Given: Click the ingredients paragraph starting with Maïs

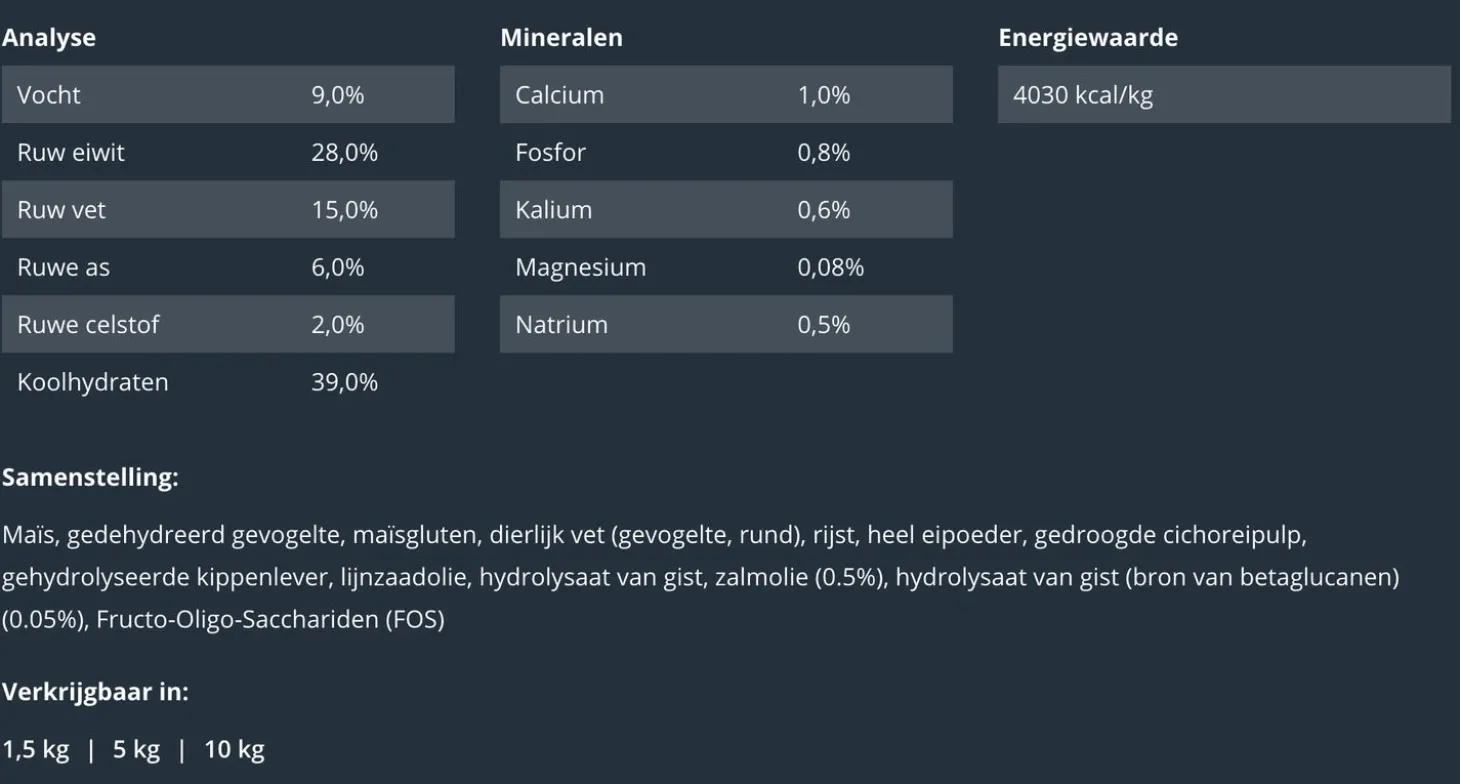Looking at the screenshot, I should point(700,578).
